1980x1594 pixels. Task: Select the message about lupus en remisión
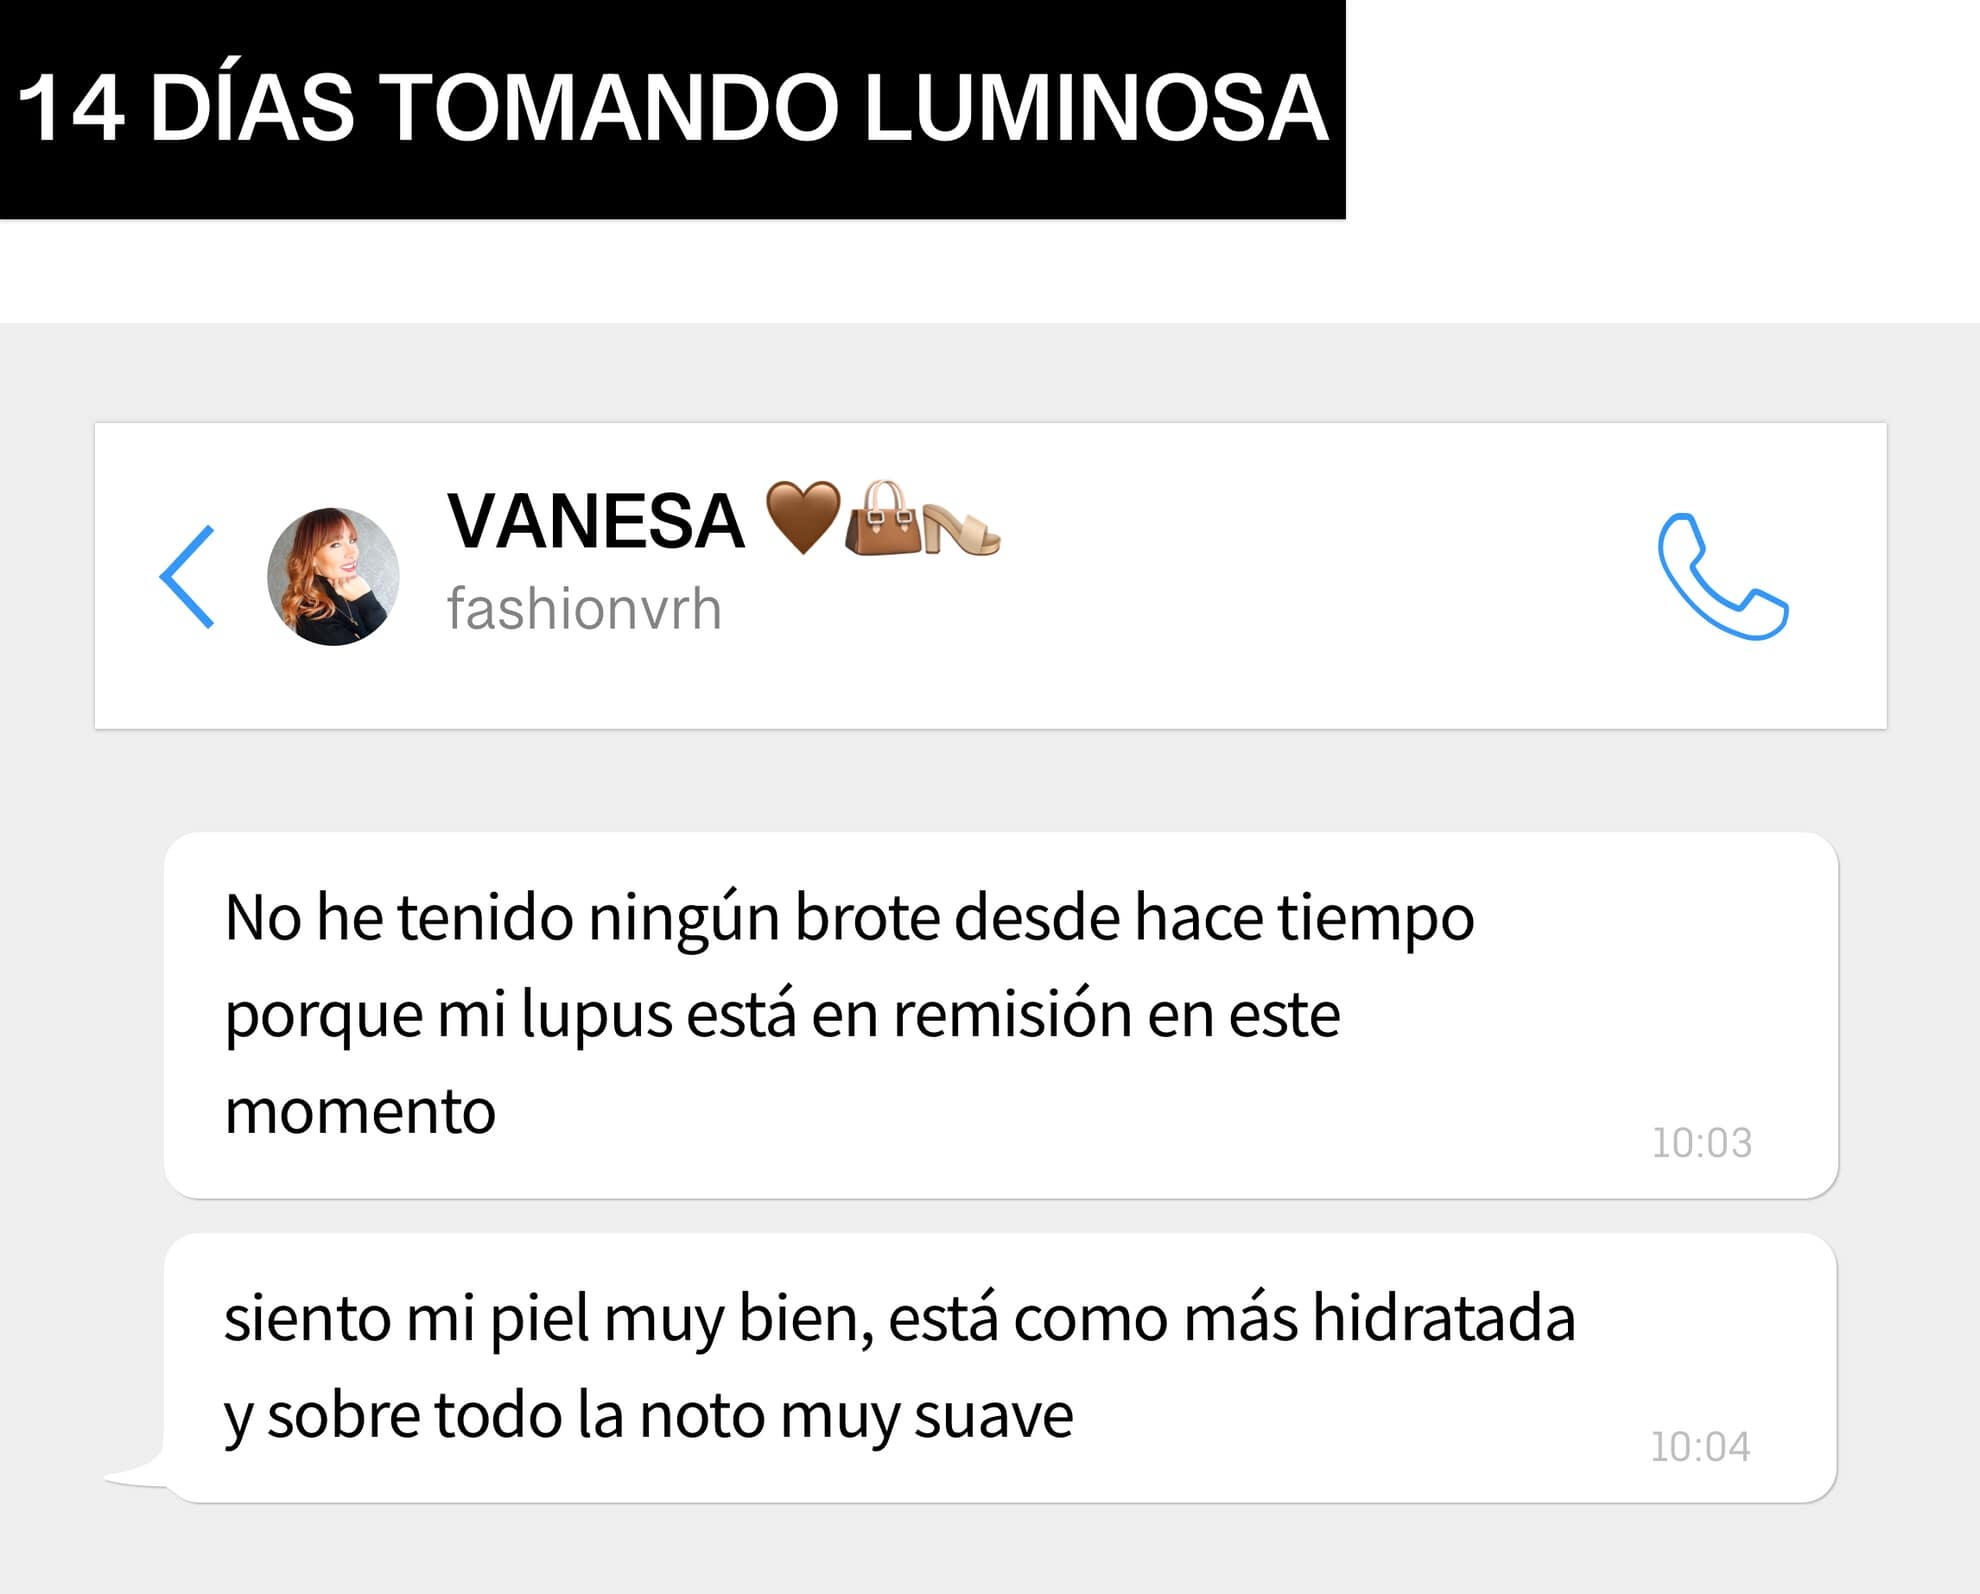click(1001, 1015)
